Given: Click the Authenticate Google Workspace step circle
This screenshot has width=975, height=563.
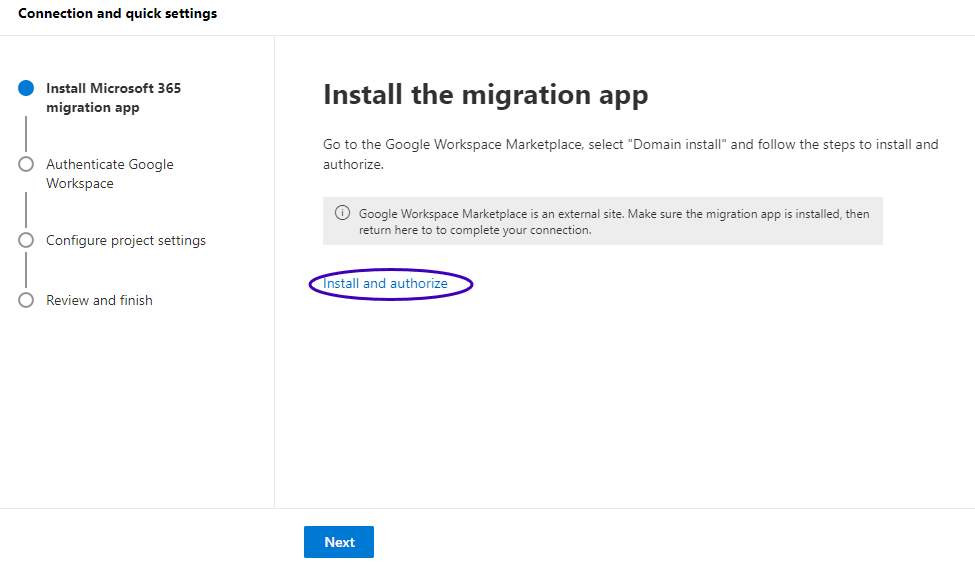Looking at the screenshot, I should [x=26, y=165].
